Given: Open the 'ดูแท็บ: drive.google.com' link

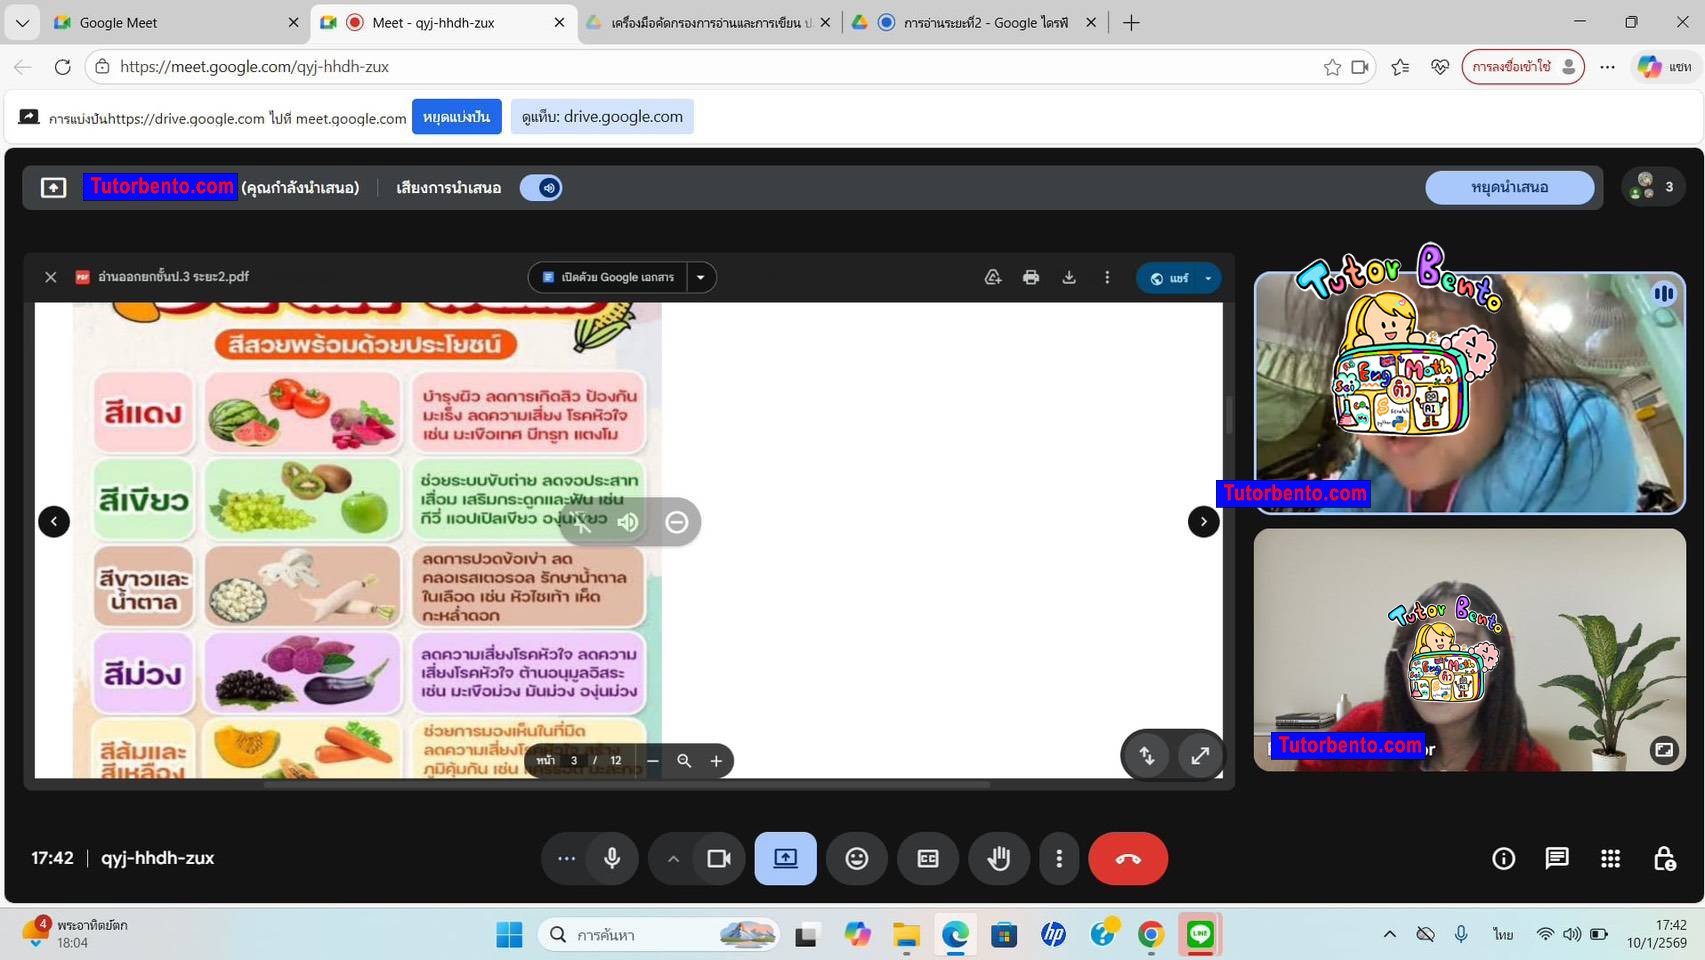Looking at the screenshot, I should point(602,116).
